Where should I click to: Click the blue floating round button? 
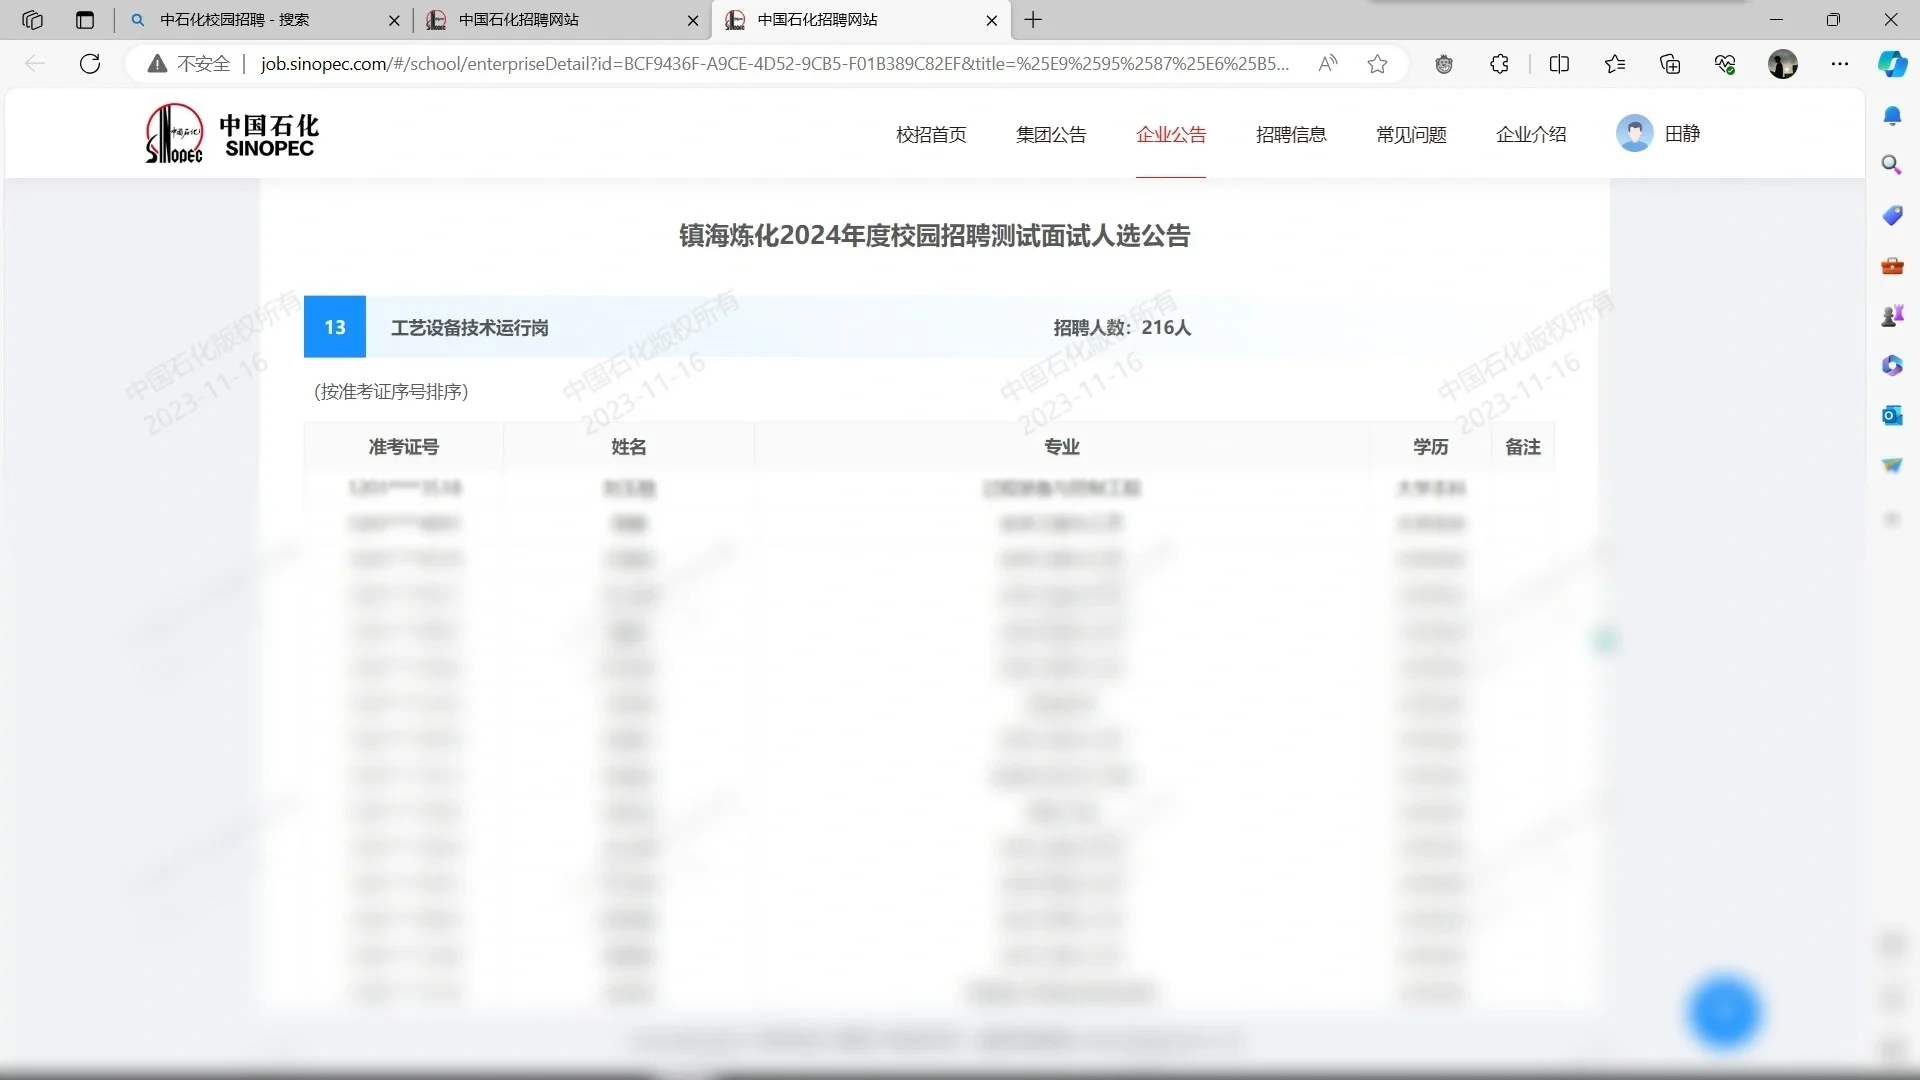[x=1723, y=1013]
